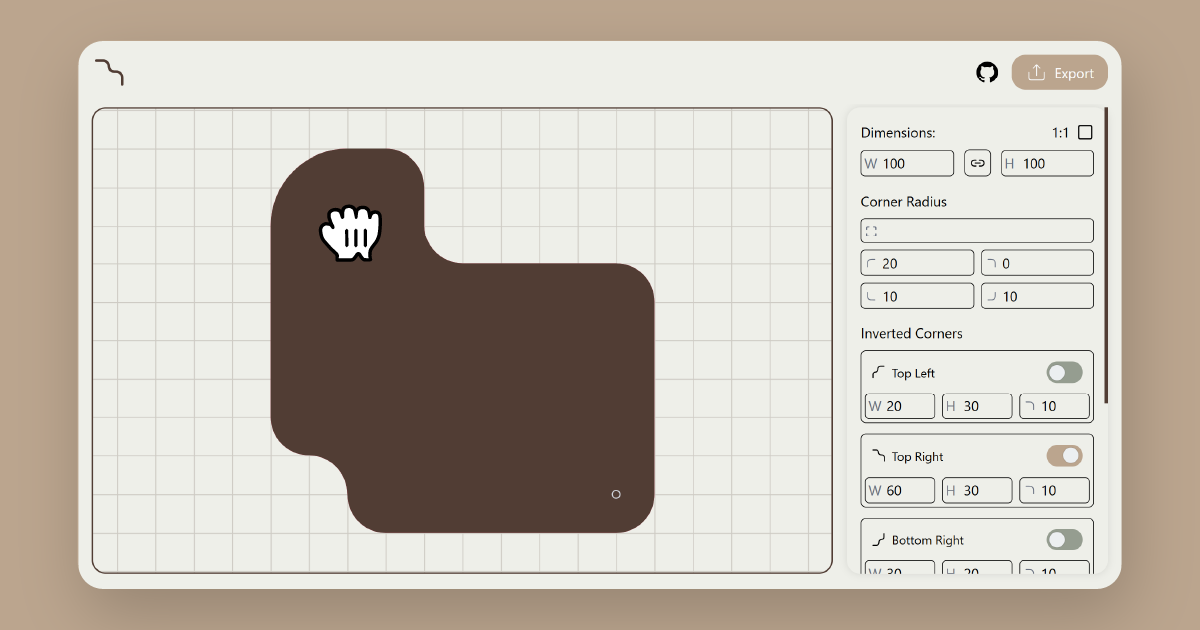Click the chain link icon between W and H
The width and height of the screenshot is (1200, 630).
coord(977,162)
